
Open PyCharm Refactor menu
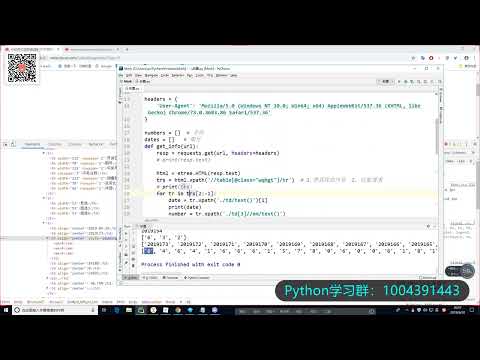178,76
